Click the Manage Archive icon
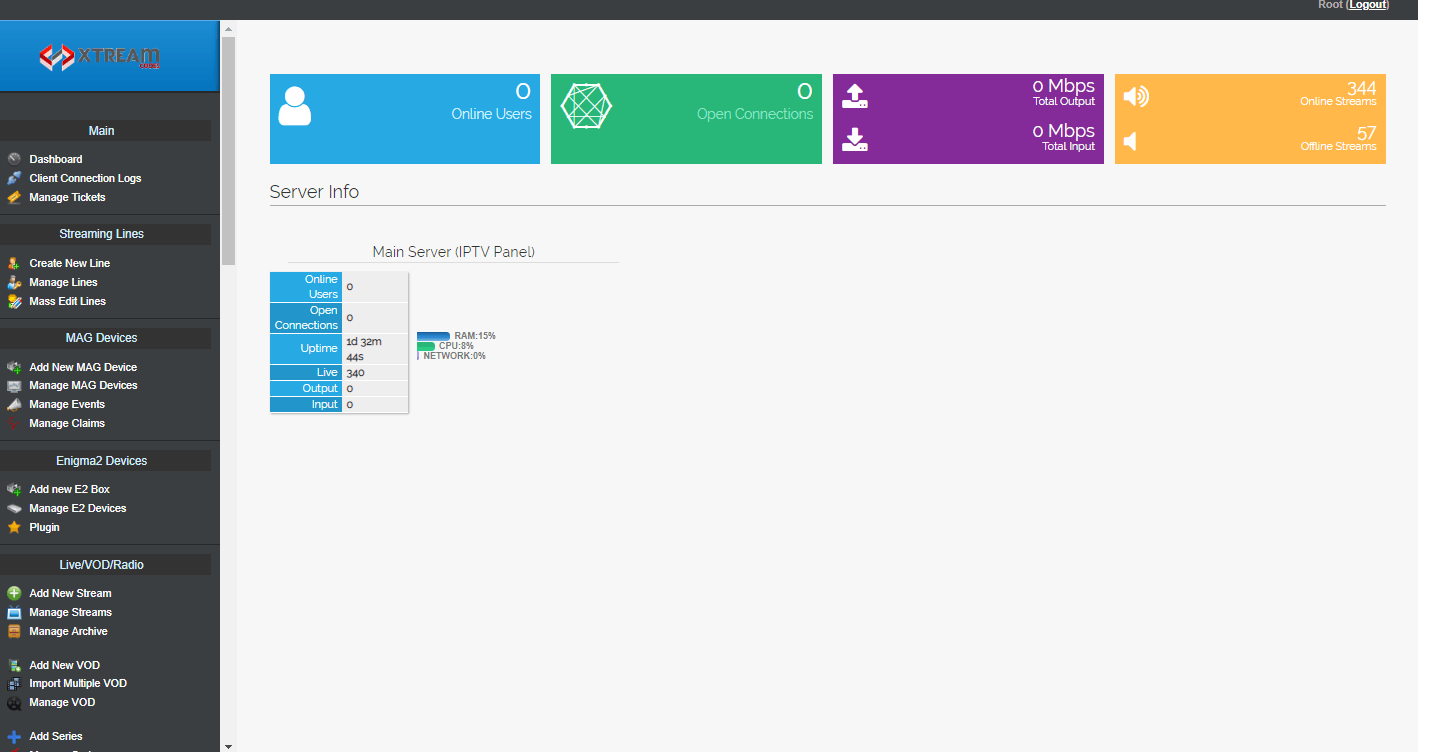1440x752 pixels. 14,631
